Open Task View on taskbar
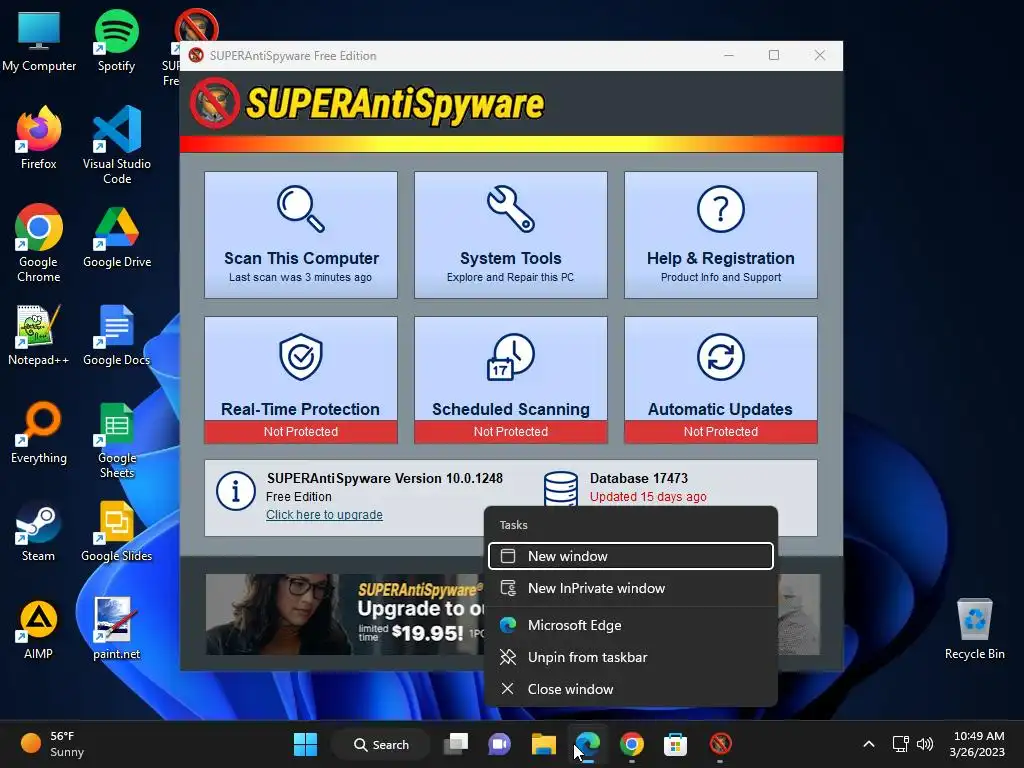The height and width of the screenshot is (768, 1024). point(456,744)
